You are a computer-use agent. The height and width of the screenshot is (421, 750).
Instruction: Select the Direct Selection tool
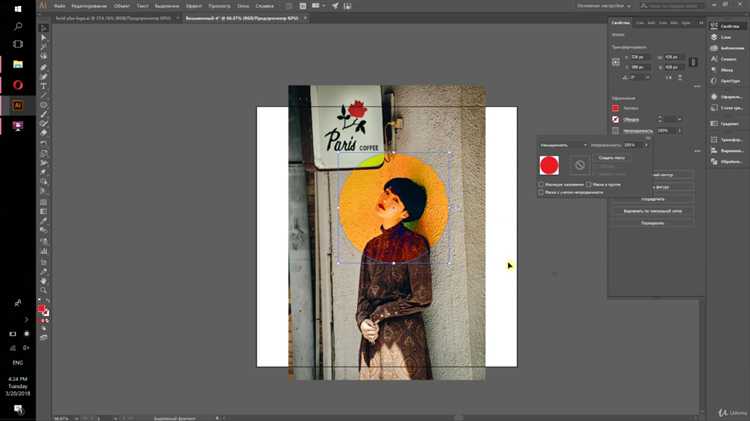[44, 38]
